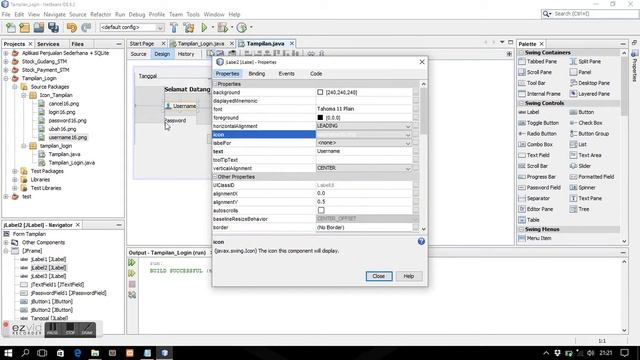
Task: Click the Redo toolbar icon
Action: tap(86, 27)
